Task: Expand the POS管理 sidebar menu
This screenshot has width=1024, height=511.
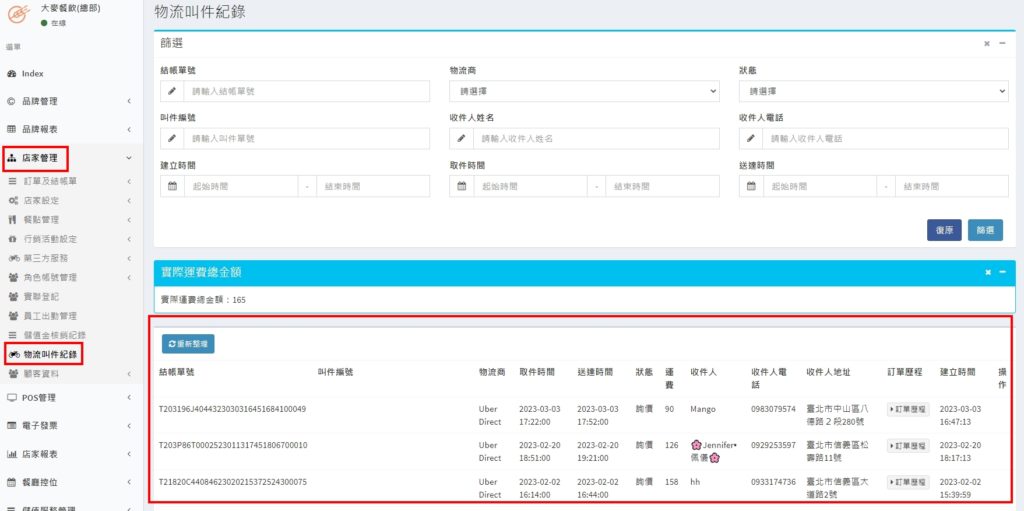Action: pyautogui.click(x=68, y=397)
